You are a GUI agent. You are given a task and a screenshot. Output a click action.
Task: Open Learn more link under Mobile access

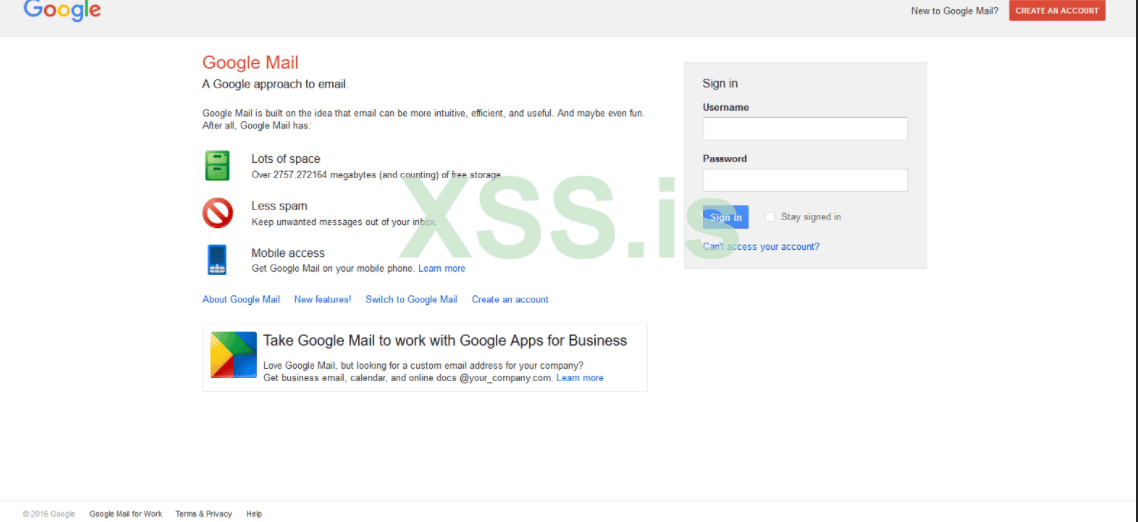(441, 269)
